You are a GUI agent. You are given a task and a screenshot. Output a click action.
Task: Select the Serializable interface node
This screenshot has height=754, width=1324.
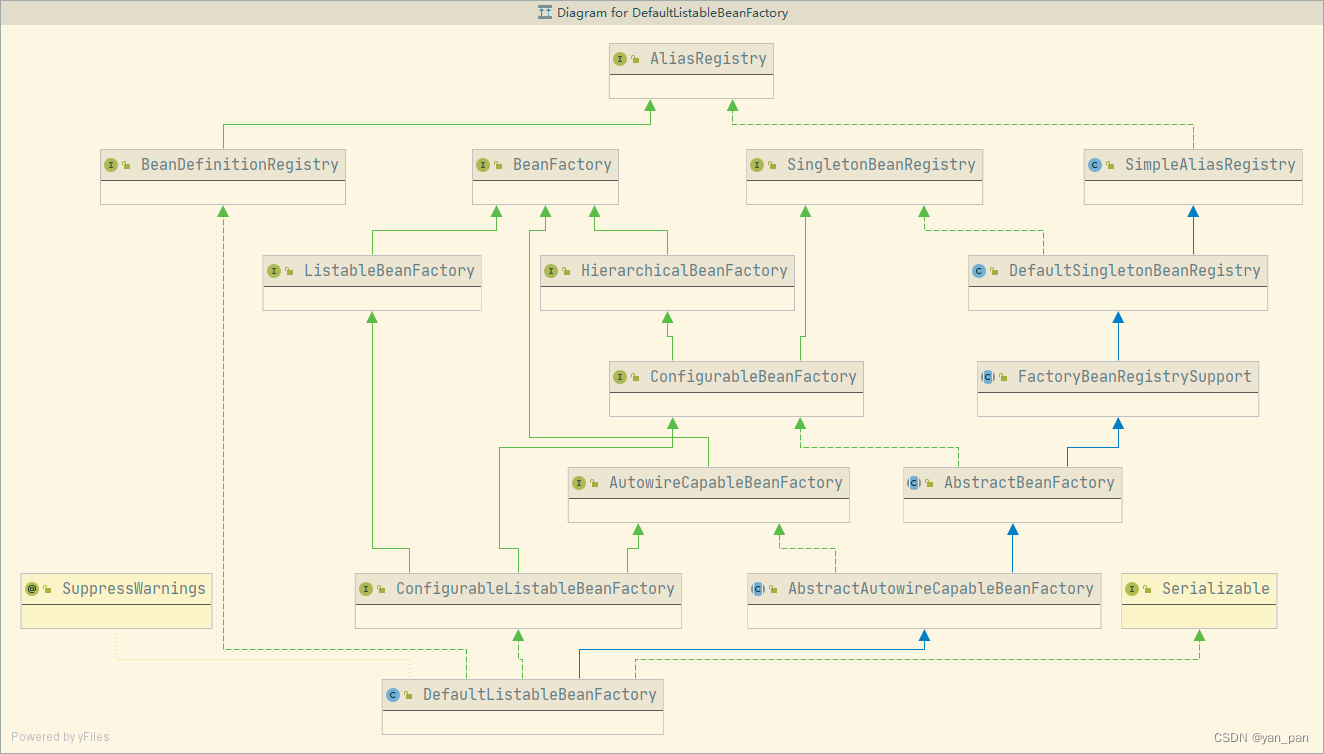coord(1199,601)
